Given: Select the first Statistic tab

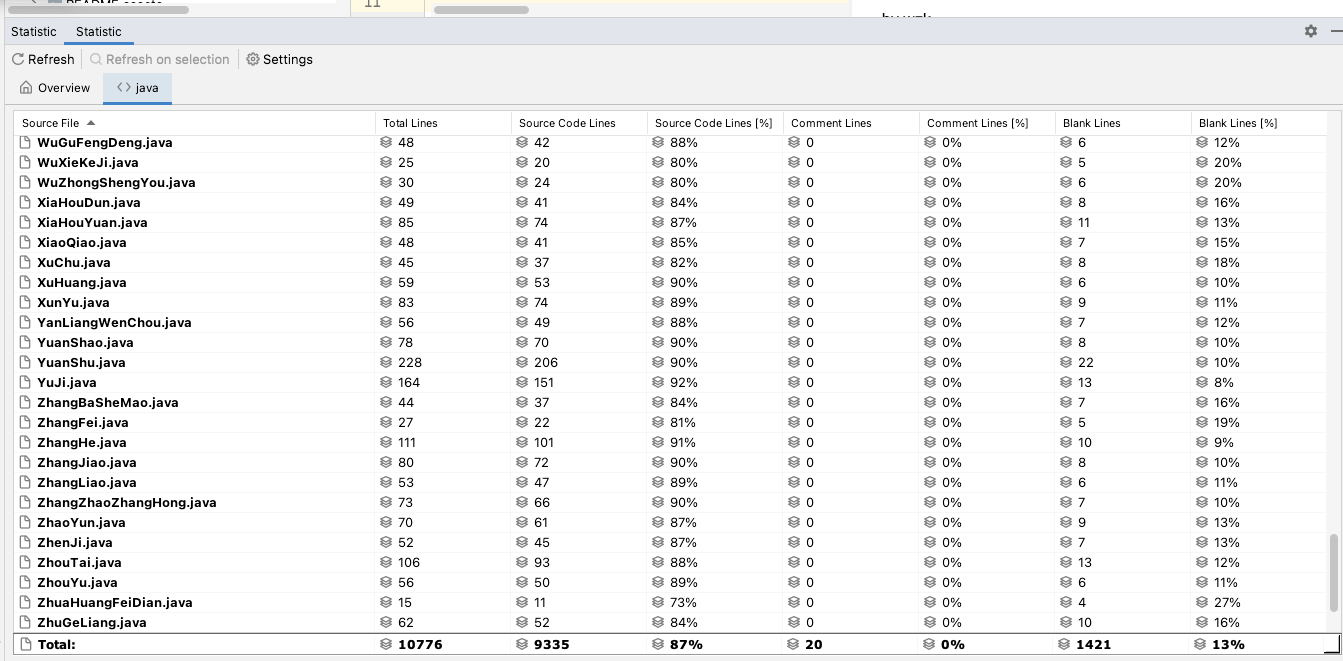Looking at the screenshot, I should pyautogui.click(x=33, y=32).
